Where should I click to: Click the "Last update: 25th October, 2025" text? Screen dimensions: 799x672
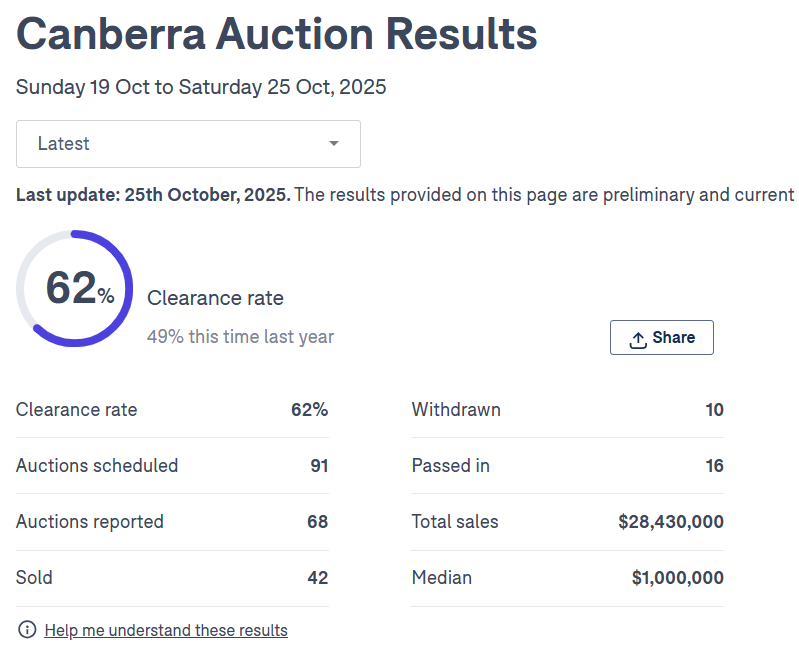point(153,194)
